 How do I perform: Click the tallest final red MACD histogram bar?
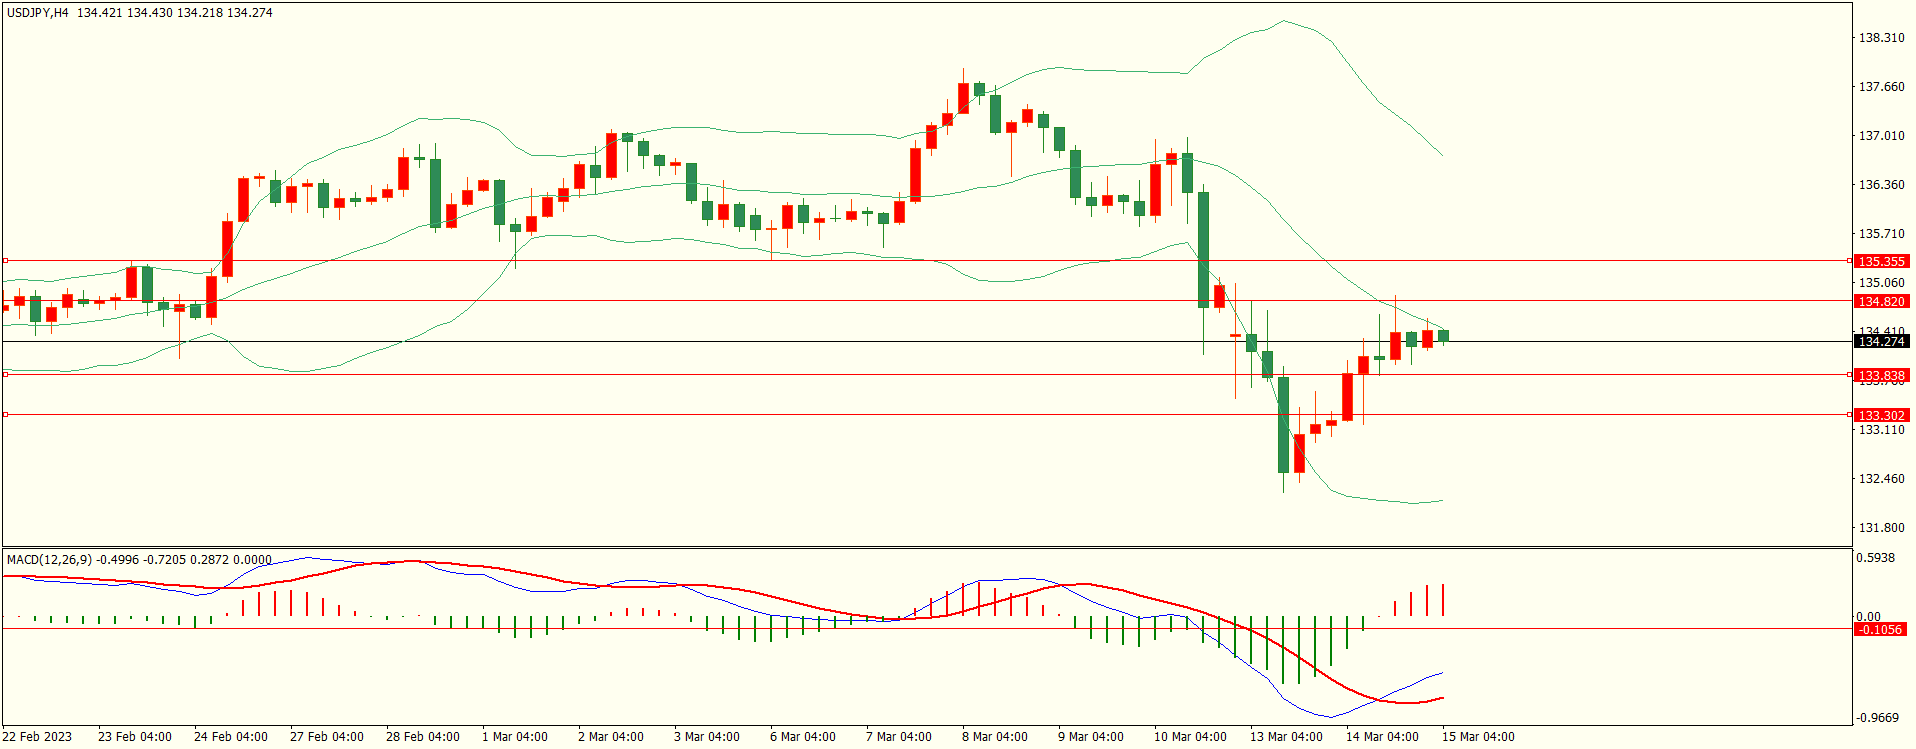(x=1443, y=600)
